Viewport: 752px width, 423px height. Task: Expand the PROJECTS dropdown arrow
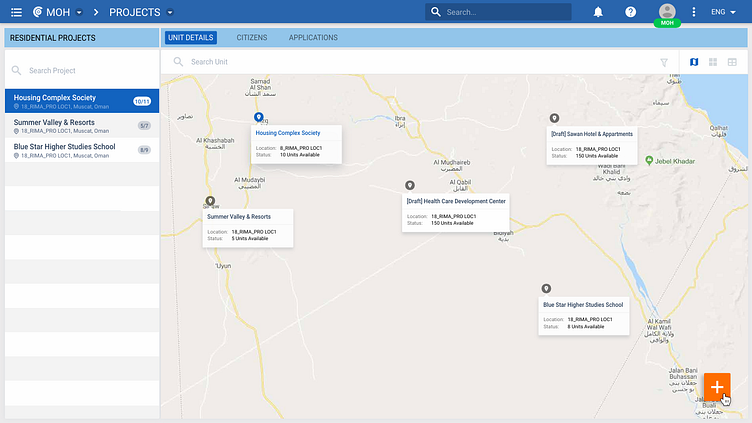pyautogui.click(x=170, y=12)
